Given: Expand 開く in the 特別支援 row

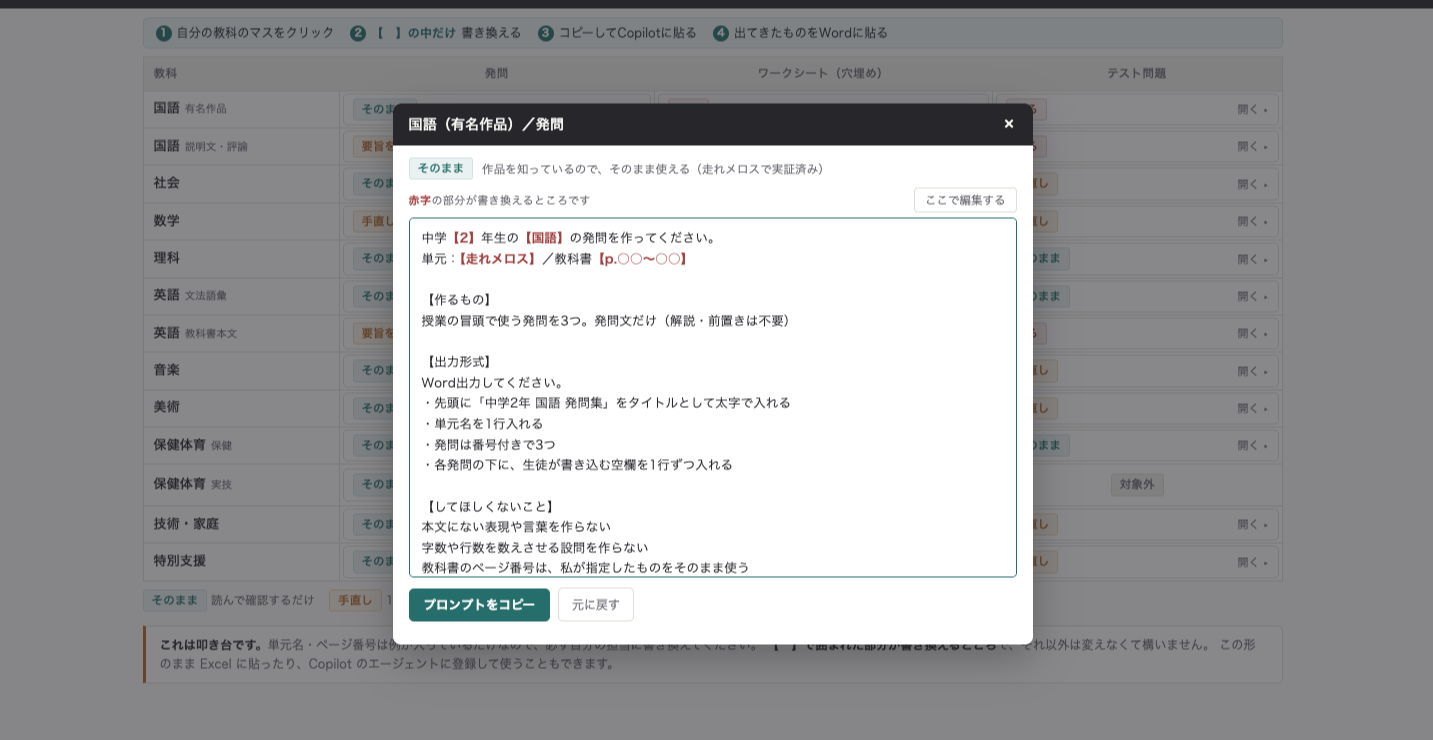Looking at the screenshot, I should 1252,561.
